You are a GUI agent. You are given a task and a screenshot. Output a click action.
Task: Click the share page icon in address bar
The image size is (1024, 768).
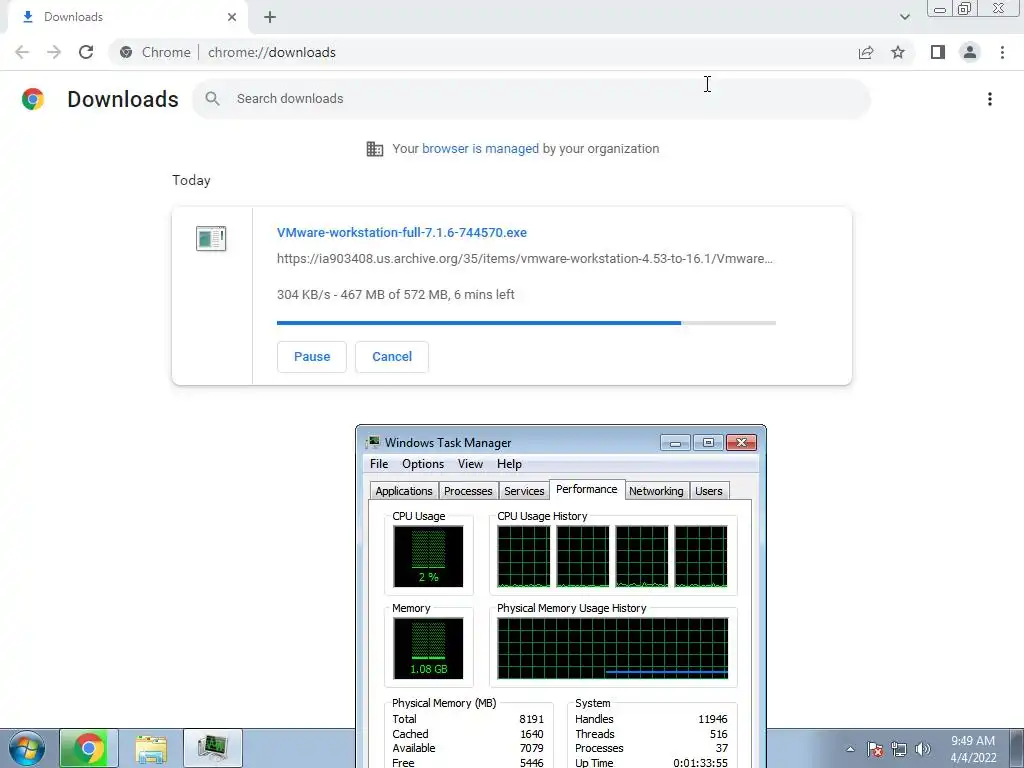(866, 52)
